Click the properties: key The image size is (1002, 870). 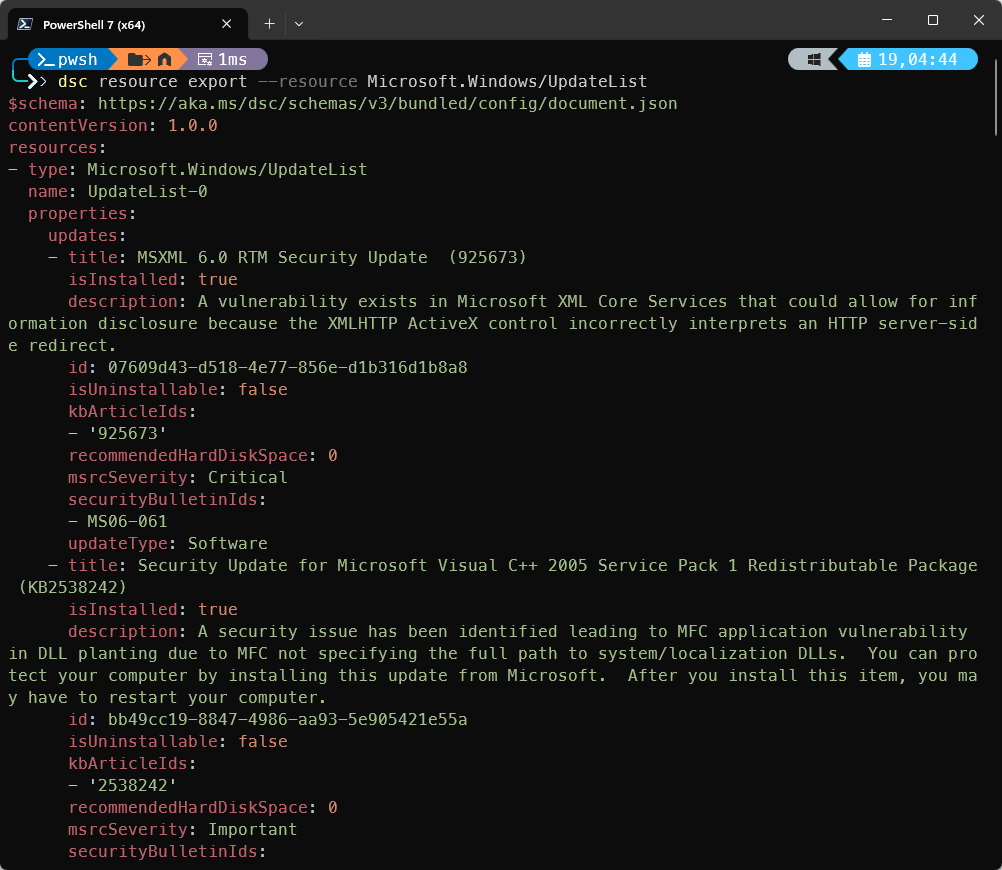(x=82, y=214)
